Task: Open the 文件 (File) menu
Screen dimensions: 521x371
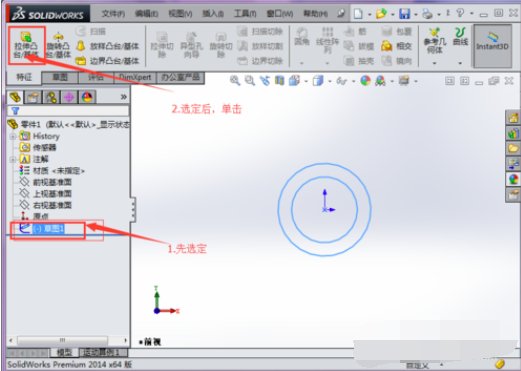Action: point(113,14)
